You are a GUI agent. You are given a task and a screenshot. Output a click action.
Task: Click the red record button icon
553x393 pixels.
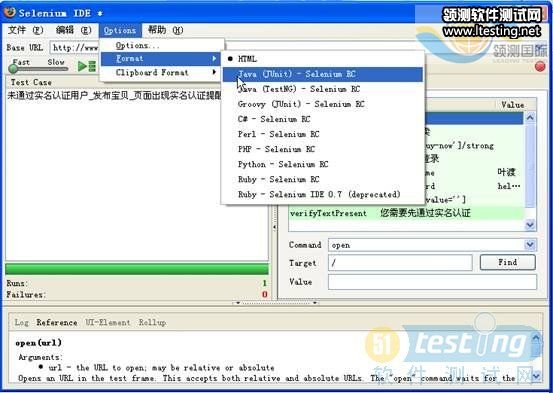[x=540, y=66]
